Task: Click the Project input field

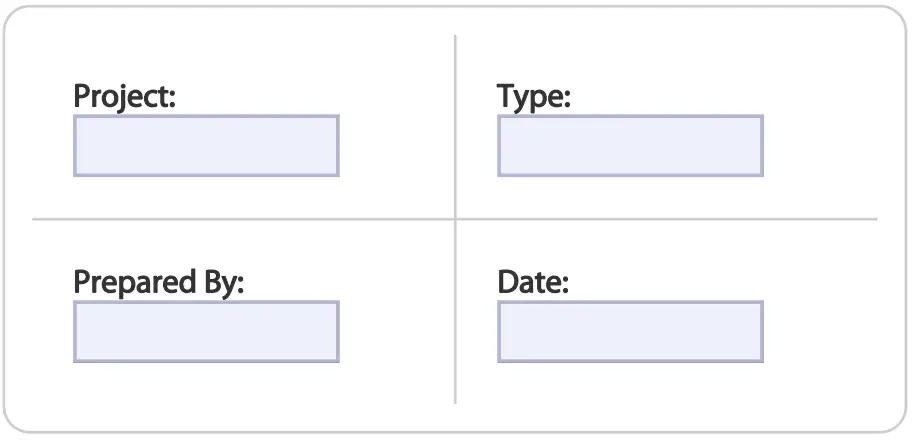Action: coord(206,146)
